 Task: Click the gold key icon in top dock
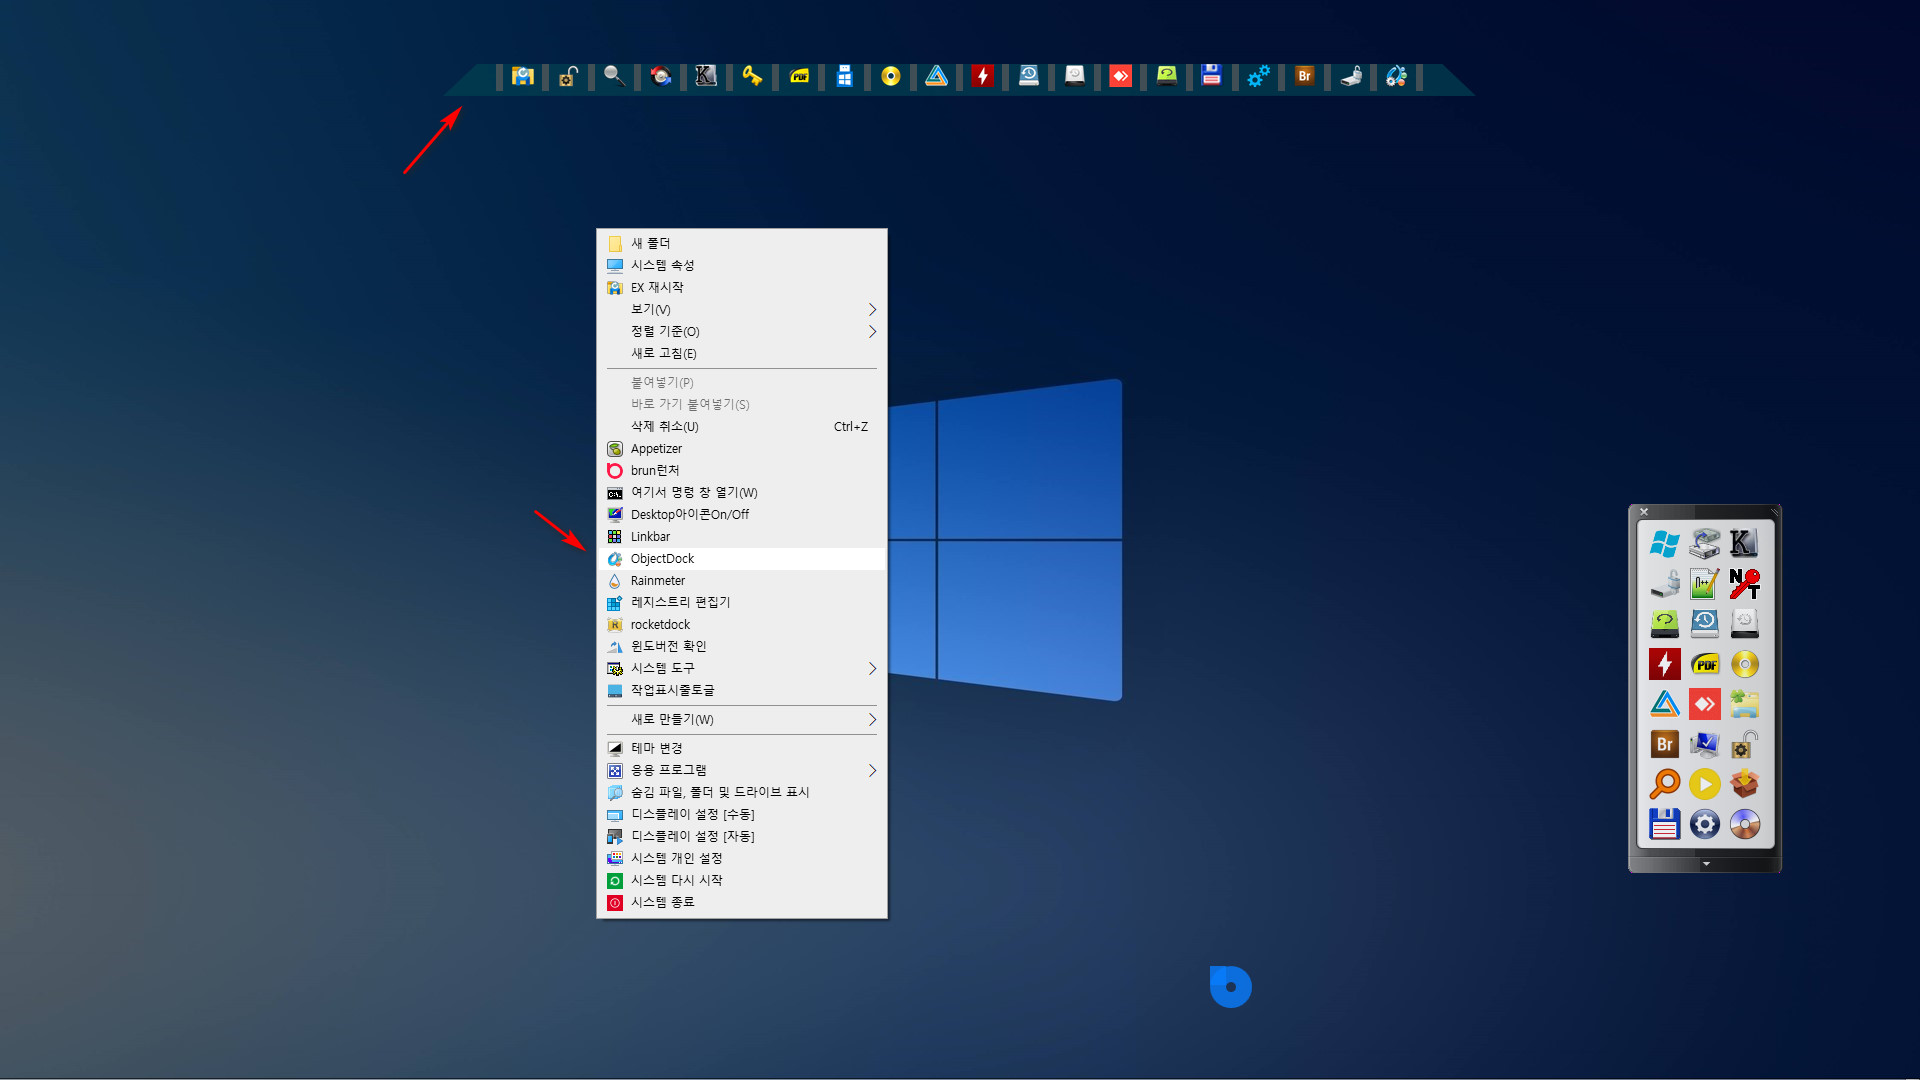(x=752, y=76)
